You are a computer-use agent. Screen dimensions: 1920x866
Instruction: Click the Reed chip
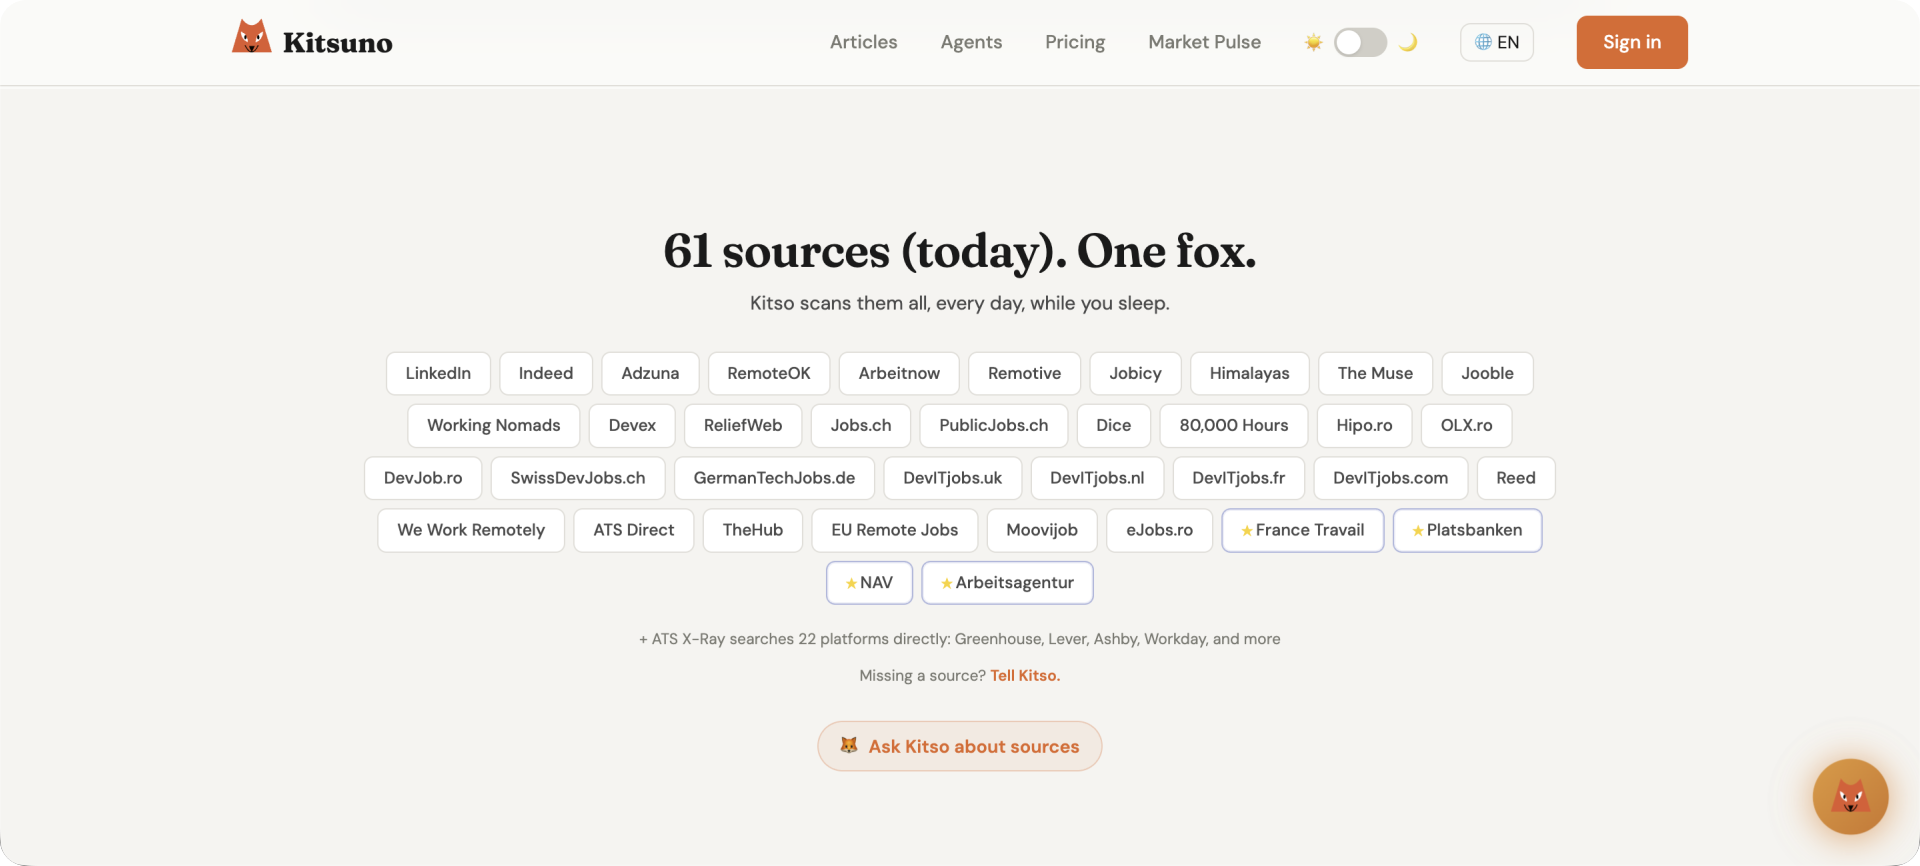(1516, 478)
